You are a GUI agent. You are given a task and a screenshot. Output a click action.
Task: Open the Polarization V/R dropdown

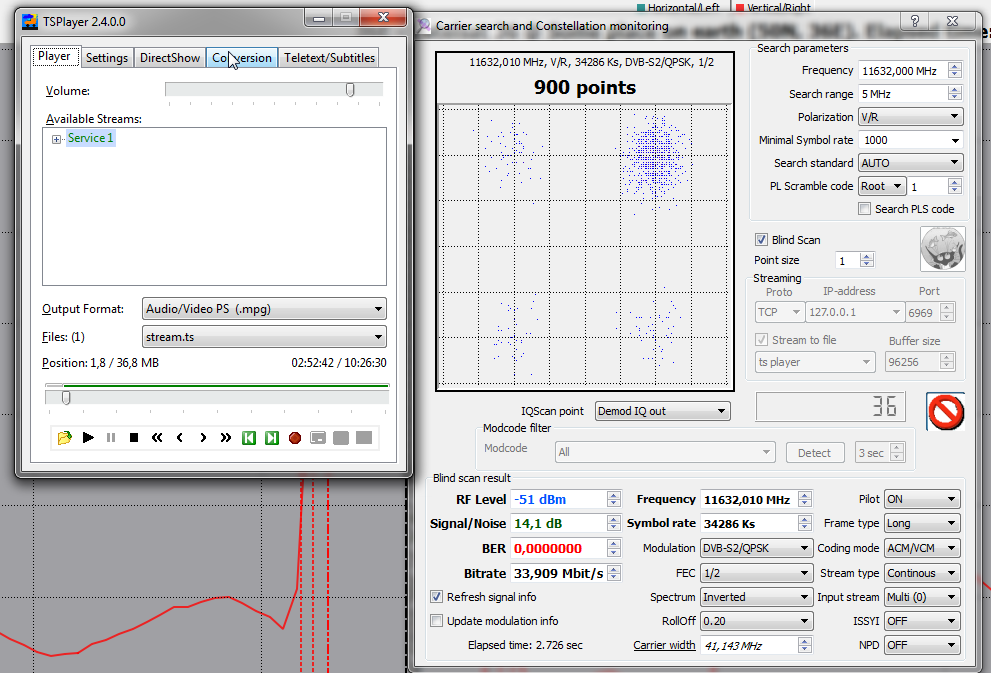[x=910, y=117]
